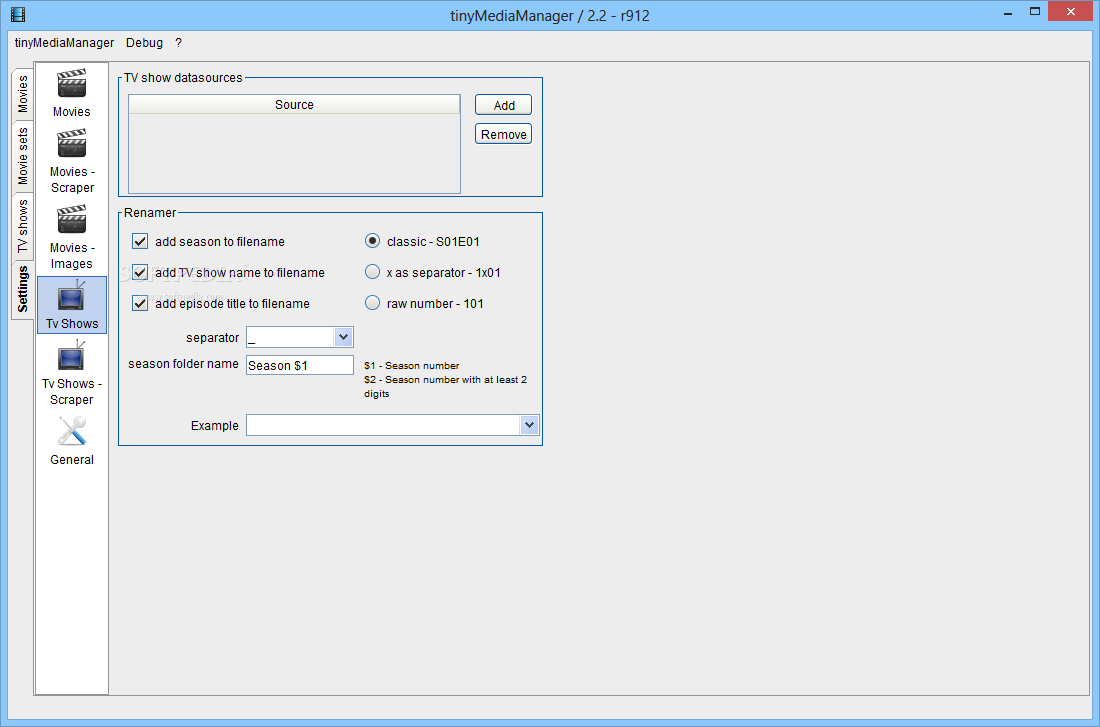Switch to the Movies vertical tab
Screen dimensions: 1100x727
pos(22,94)
